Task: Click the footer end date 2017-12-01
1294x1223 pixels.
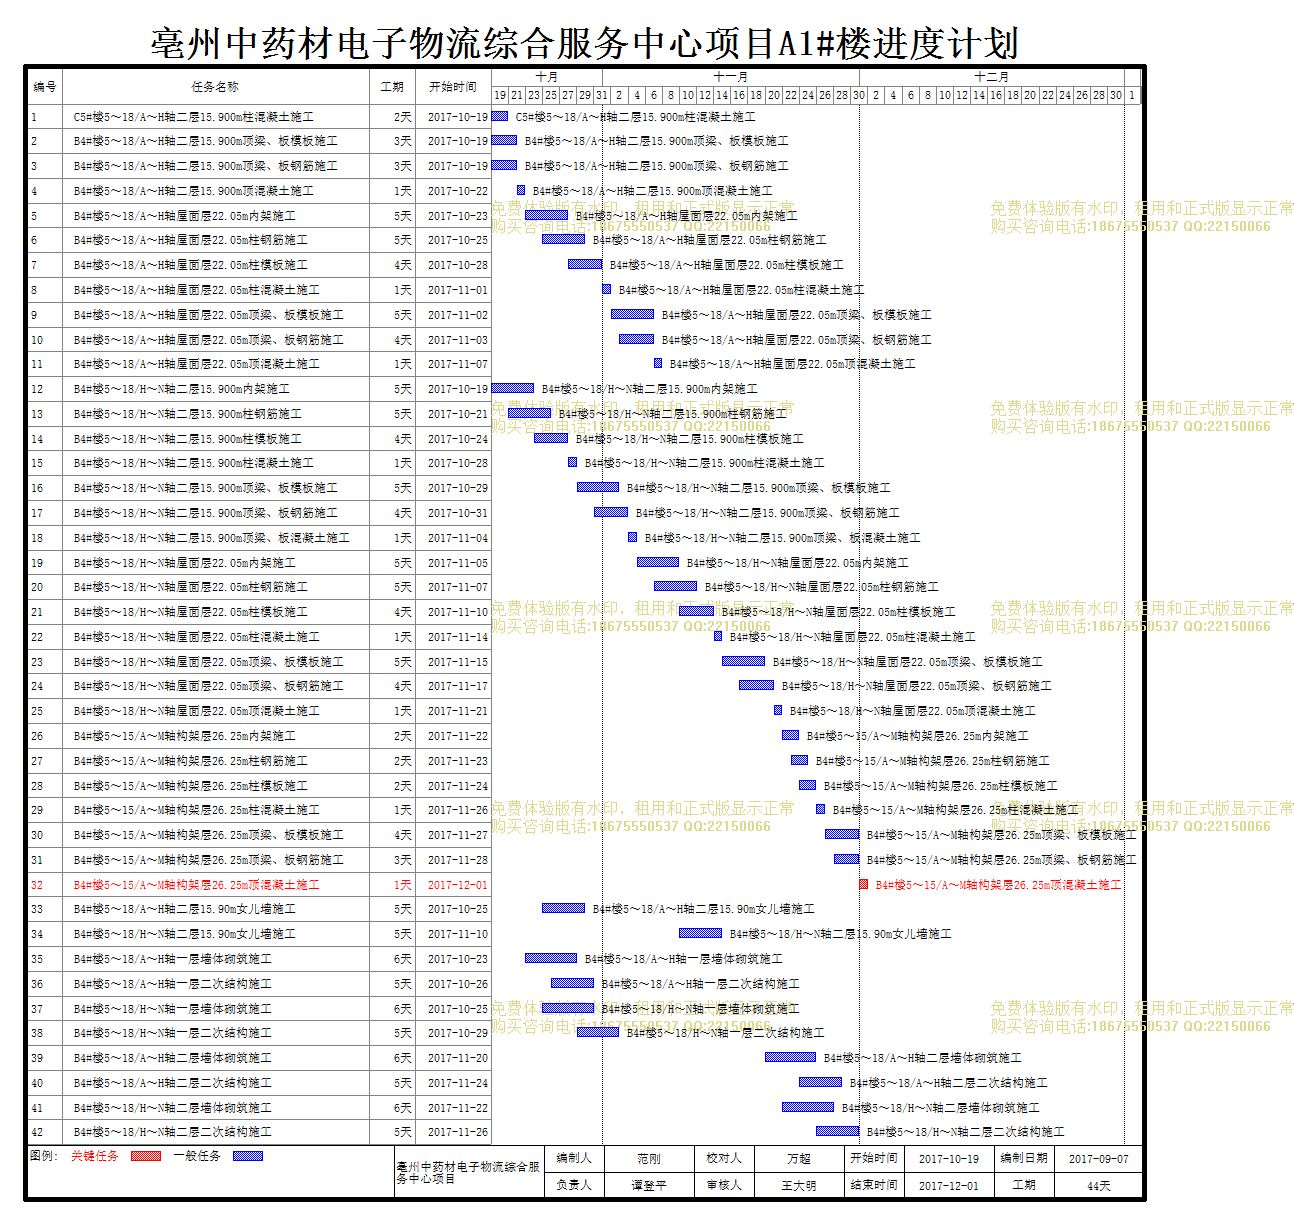Action: (x=949, y=1186)
